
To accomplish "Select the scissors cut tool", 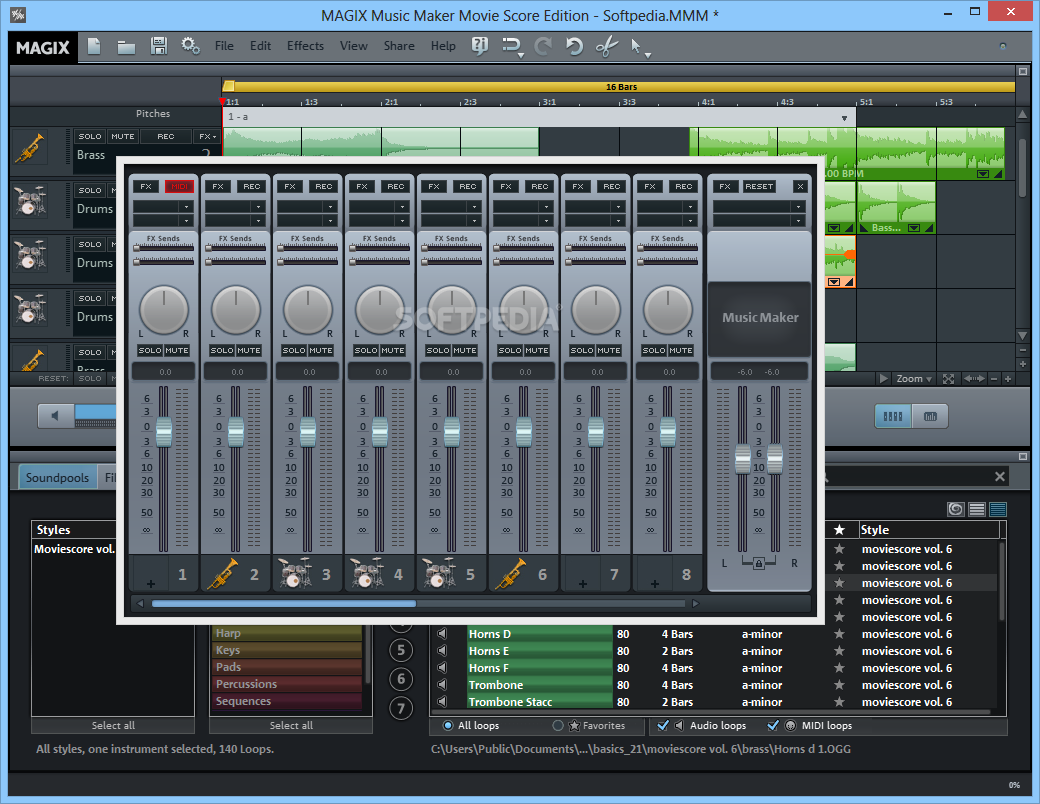I will point(606,46).
